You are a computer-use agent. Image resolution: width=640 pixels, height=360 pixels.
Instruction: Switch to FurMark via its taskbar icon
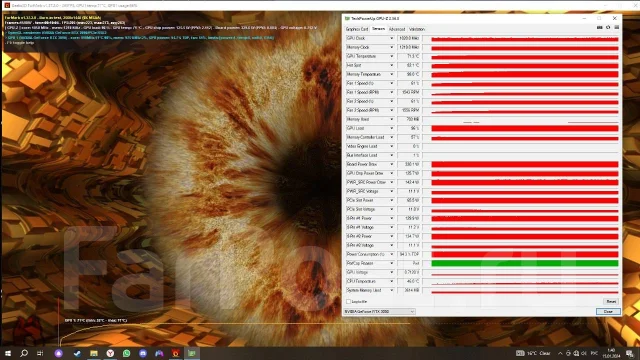176,353
